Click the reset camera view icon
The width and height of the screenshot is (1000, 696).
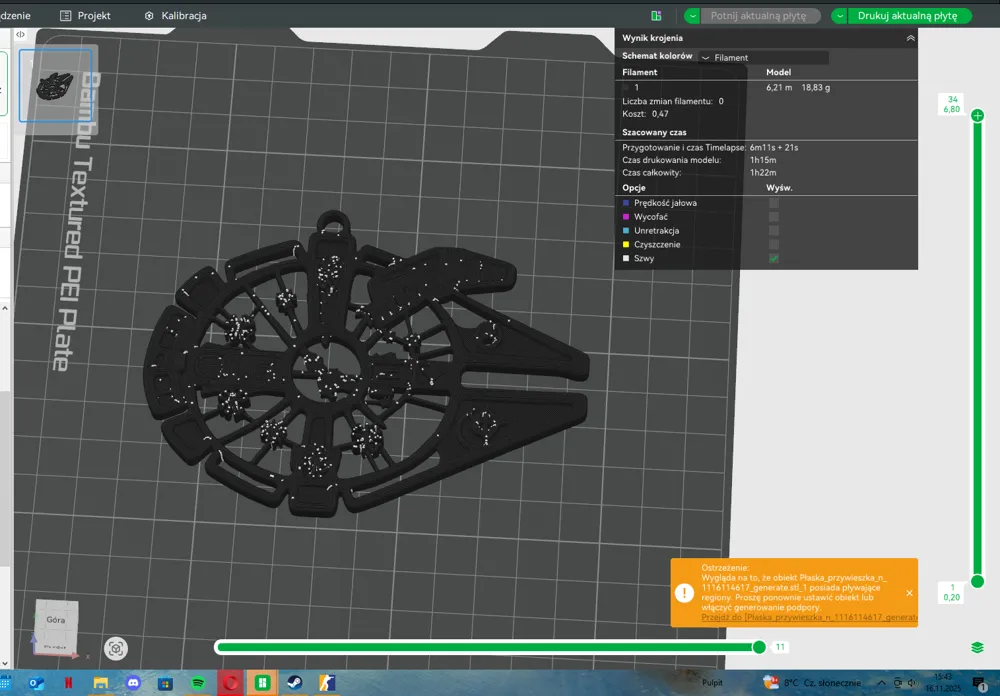coord(115,649)
